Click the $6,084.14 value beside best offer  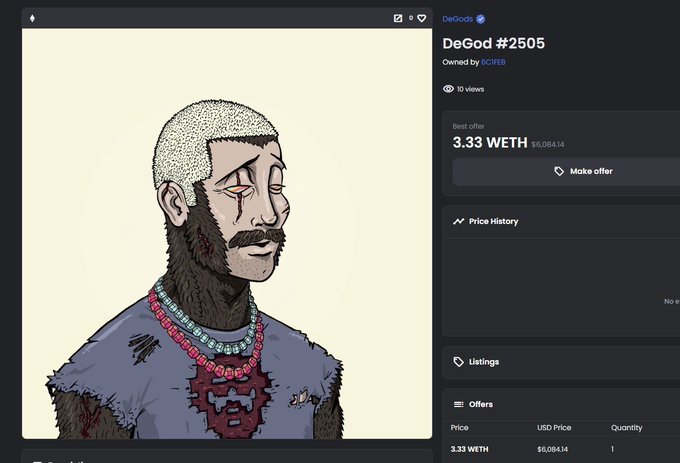548,144
